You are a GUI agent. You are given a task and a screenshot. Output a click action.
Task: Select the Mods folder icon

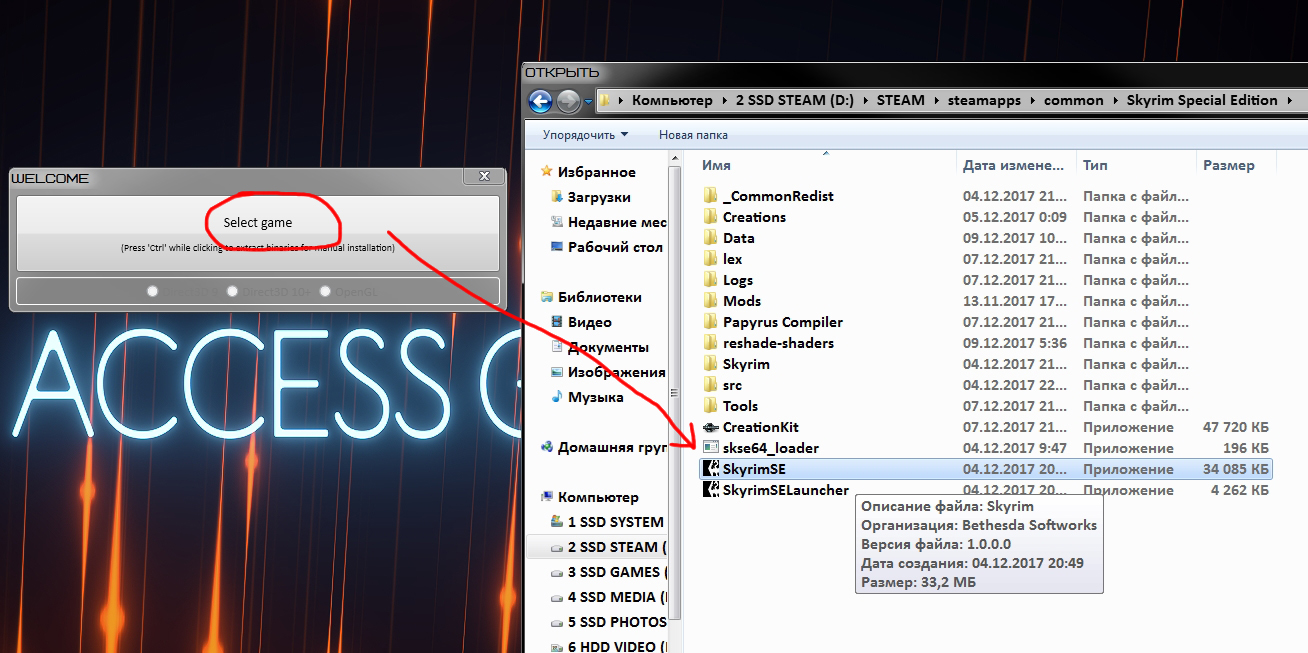(711, 301)
